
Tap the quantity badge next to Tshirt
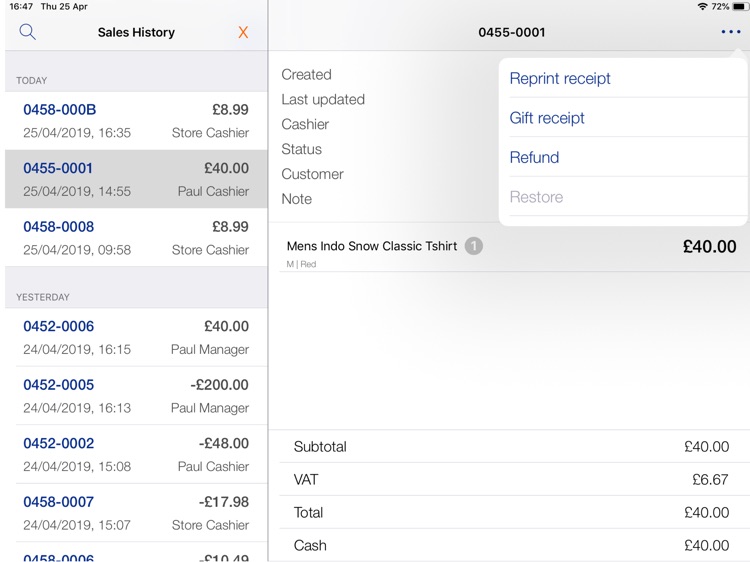tap(474, 246)
